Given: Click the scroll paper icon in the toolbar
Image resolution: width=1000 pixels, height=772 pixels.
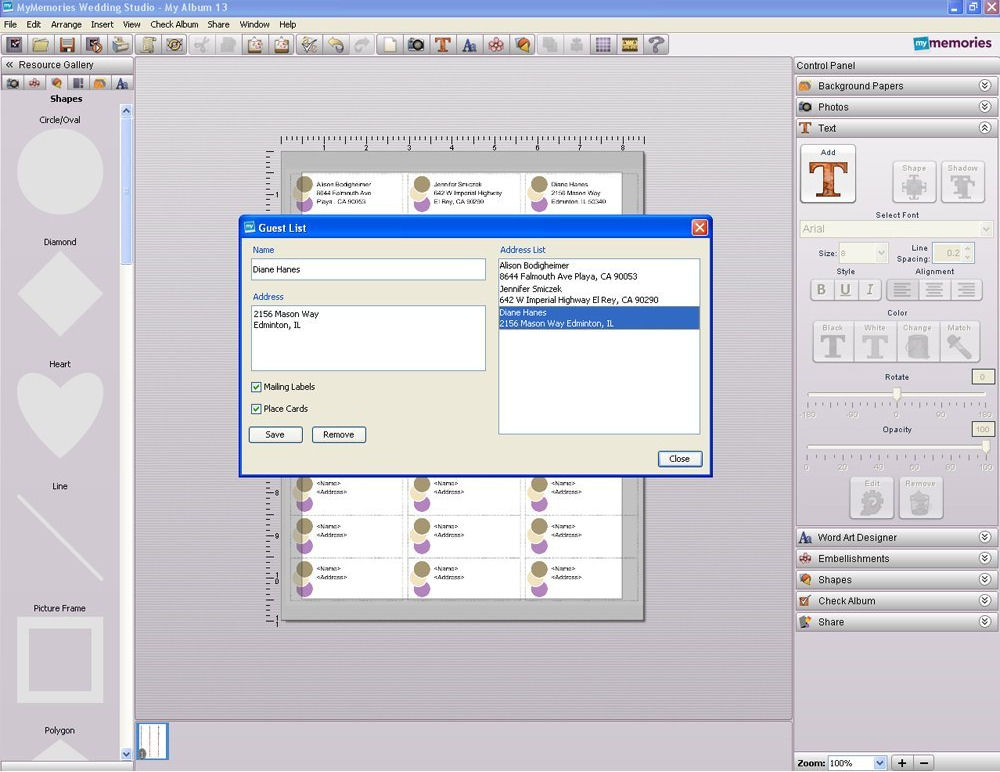Looking at the screenshot, I should (x=149, y=45).
